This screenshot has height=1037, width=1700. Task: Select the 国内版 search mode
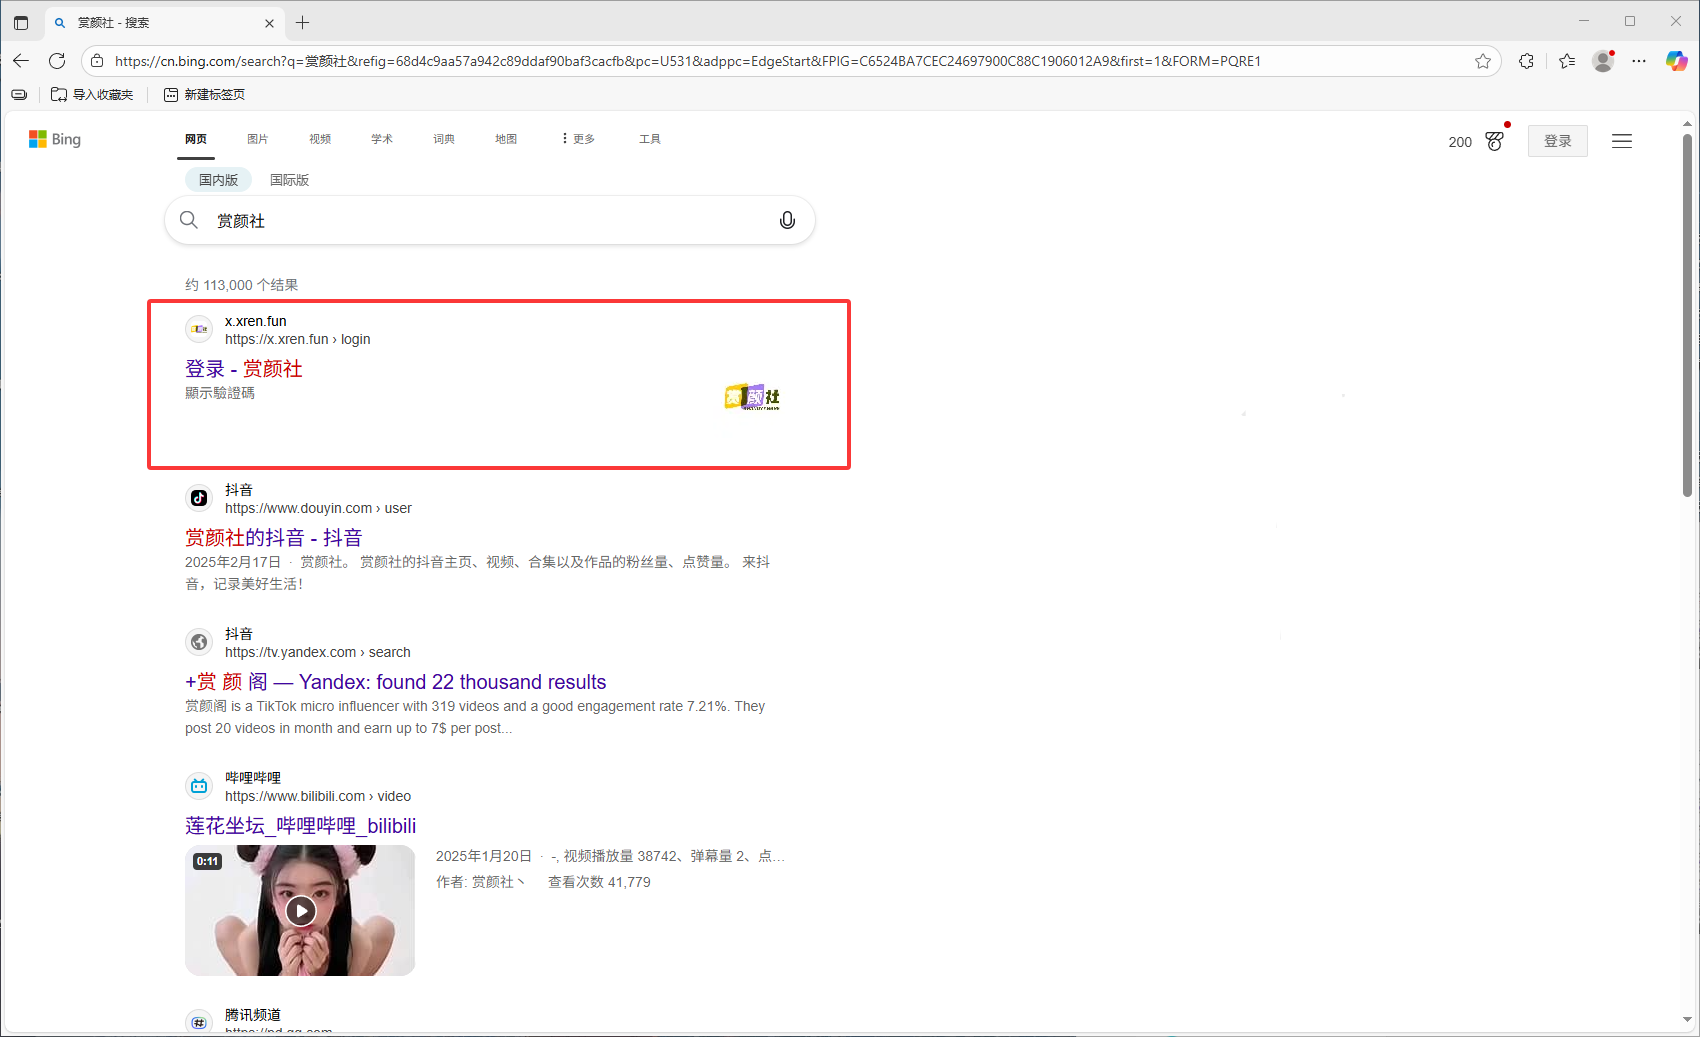point(218,180)
